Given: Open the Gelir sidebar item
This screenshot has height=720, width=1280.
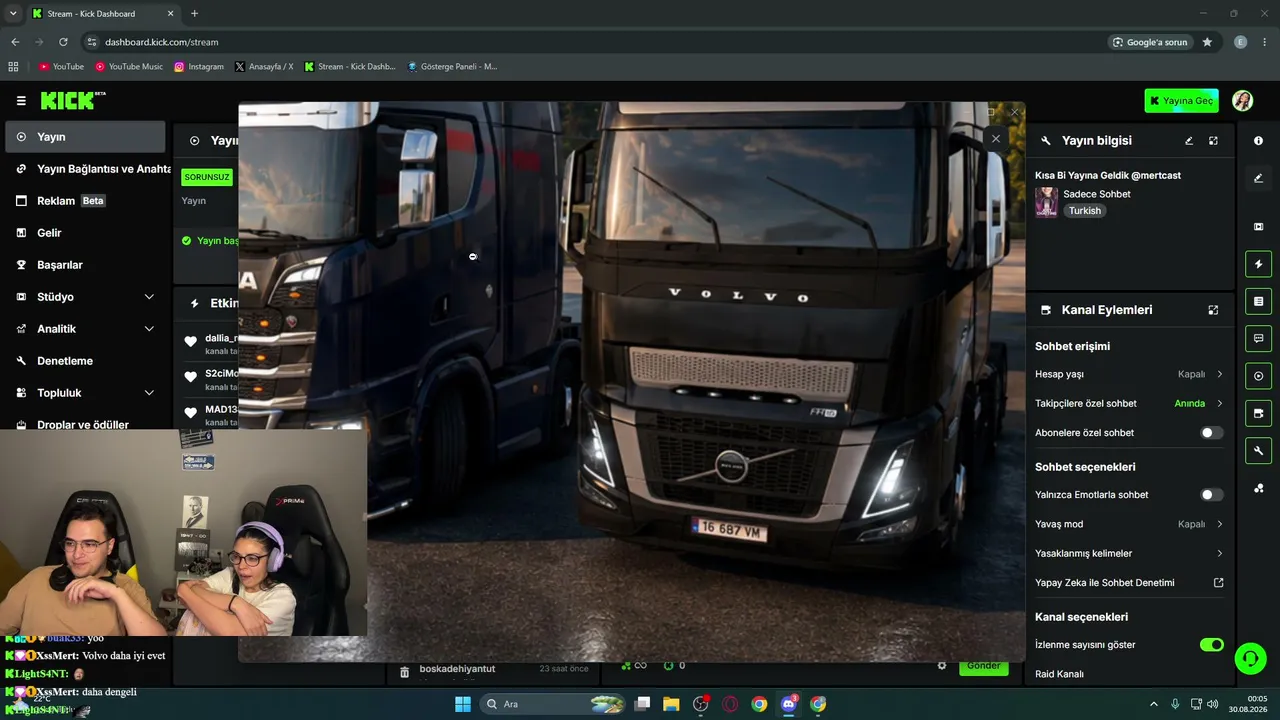Looking at the screenshot, I should coord(85,233).
